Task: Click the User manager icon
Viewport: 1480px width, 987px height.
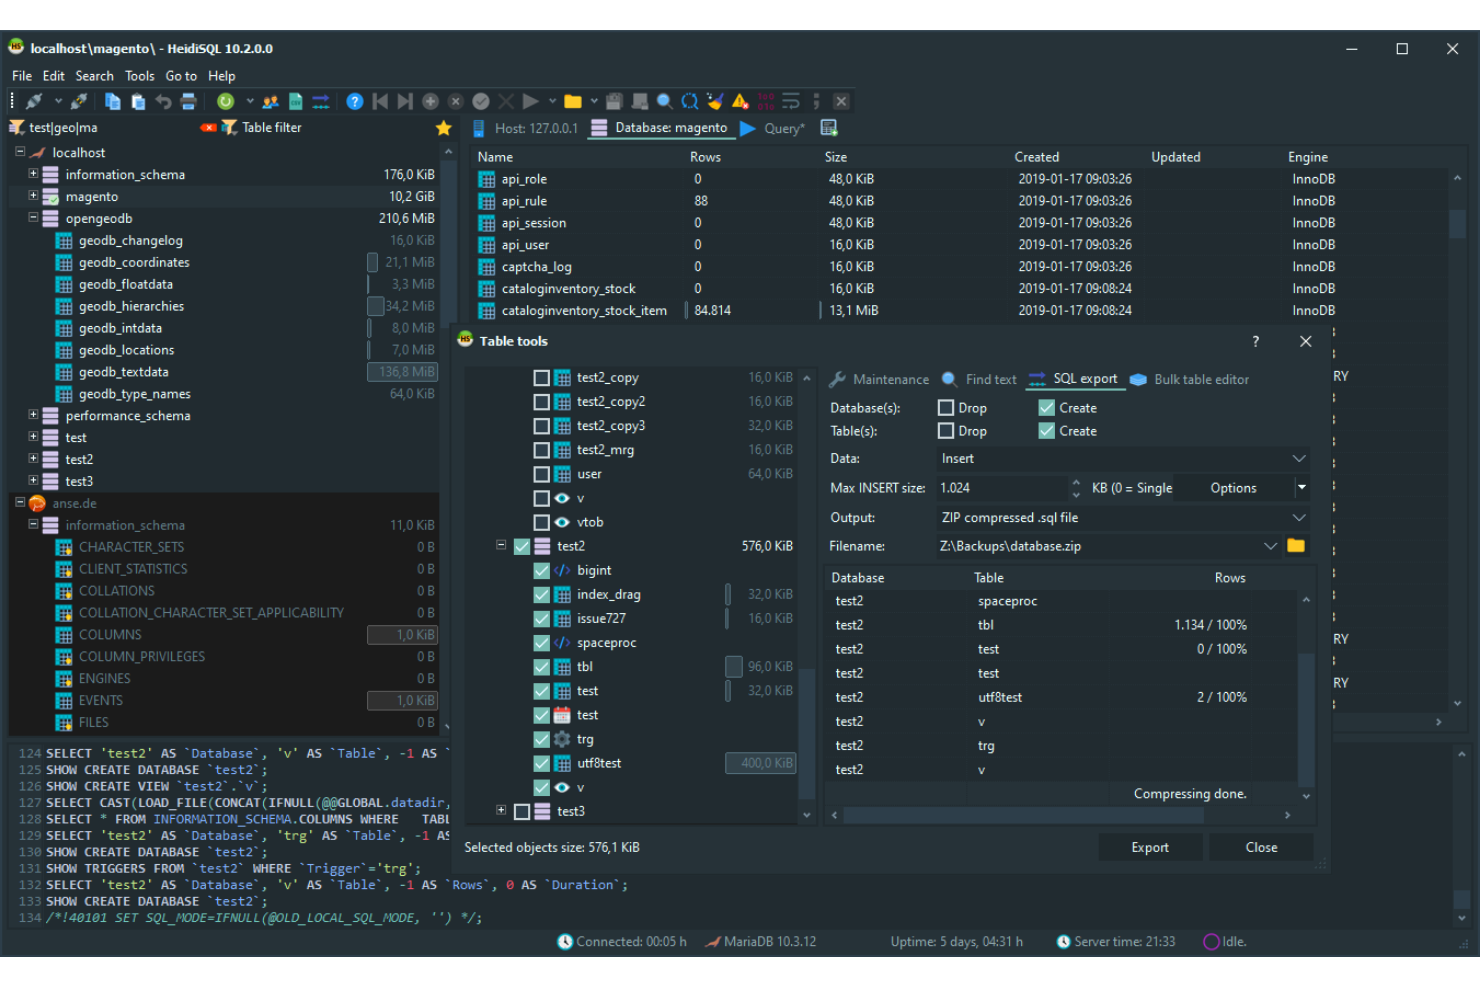Action: [x=270, y=100]
